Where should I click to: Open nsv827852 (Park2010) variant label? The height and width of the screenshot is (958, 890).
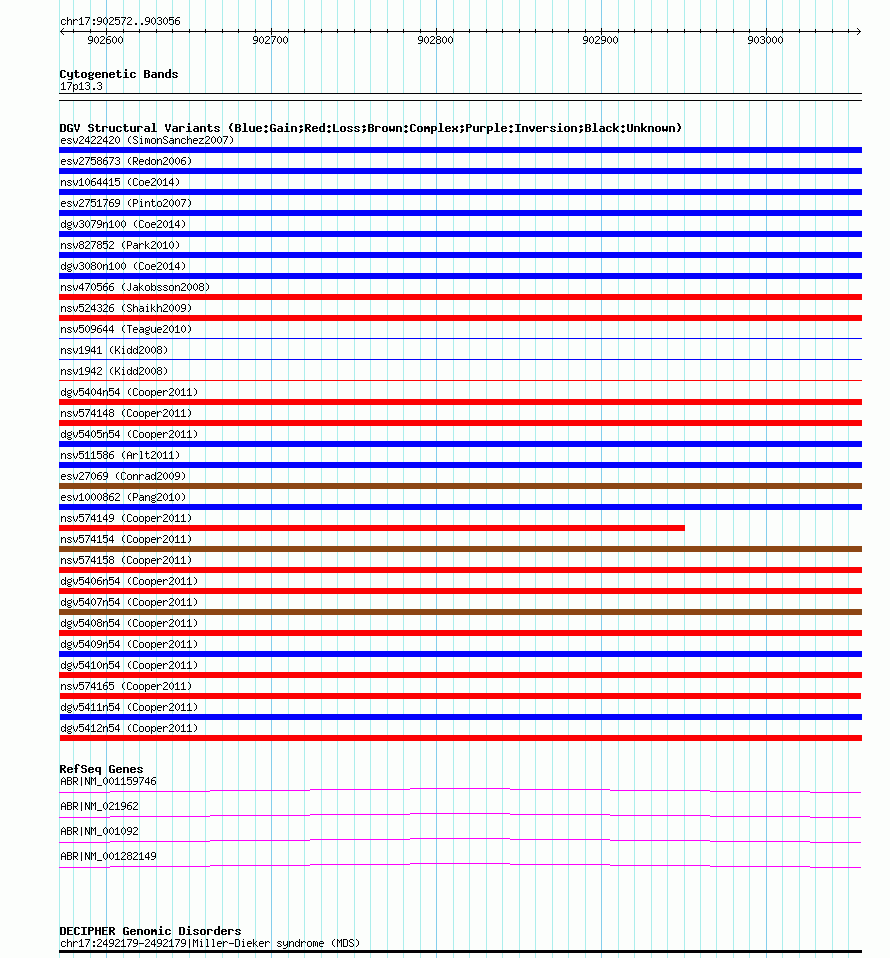click(120, 245)
